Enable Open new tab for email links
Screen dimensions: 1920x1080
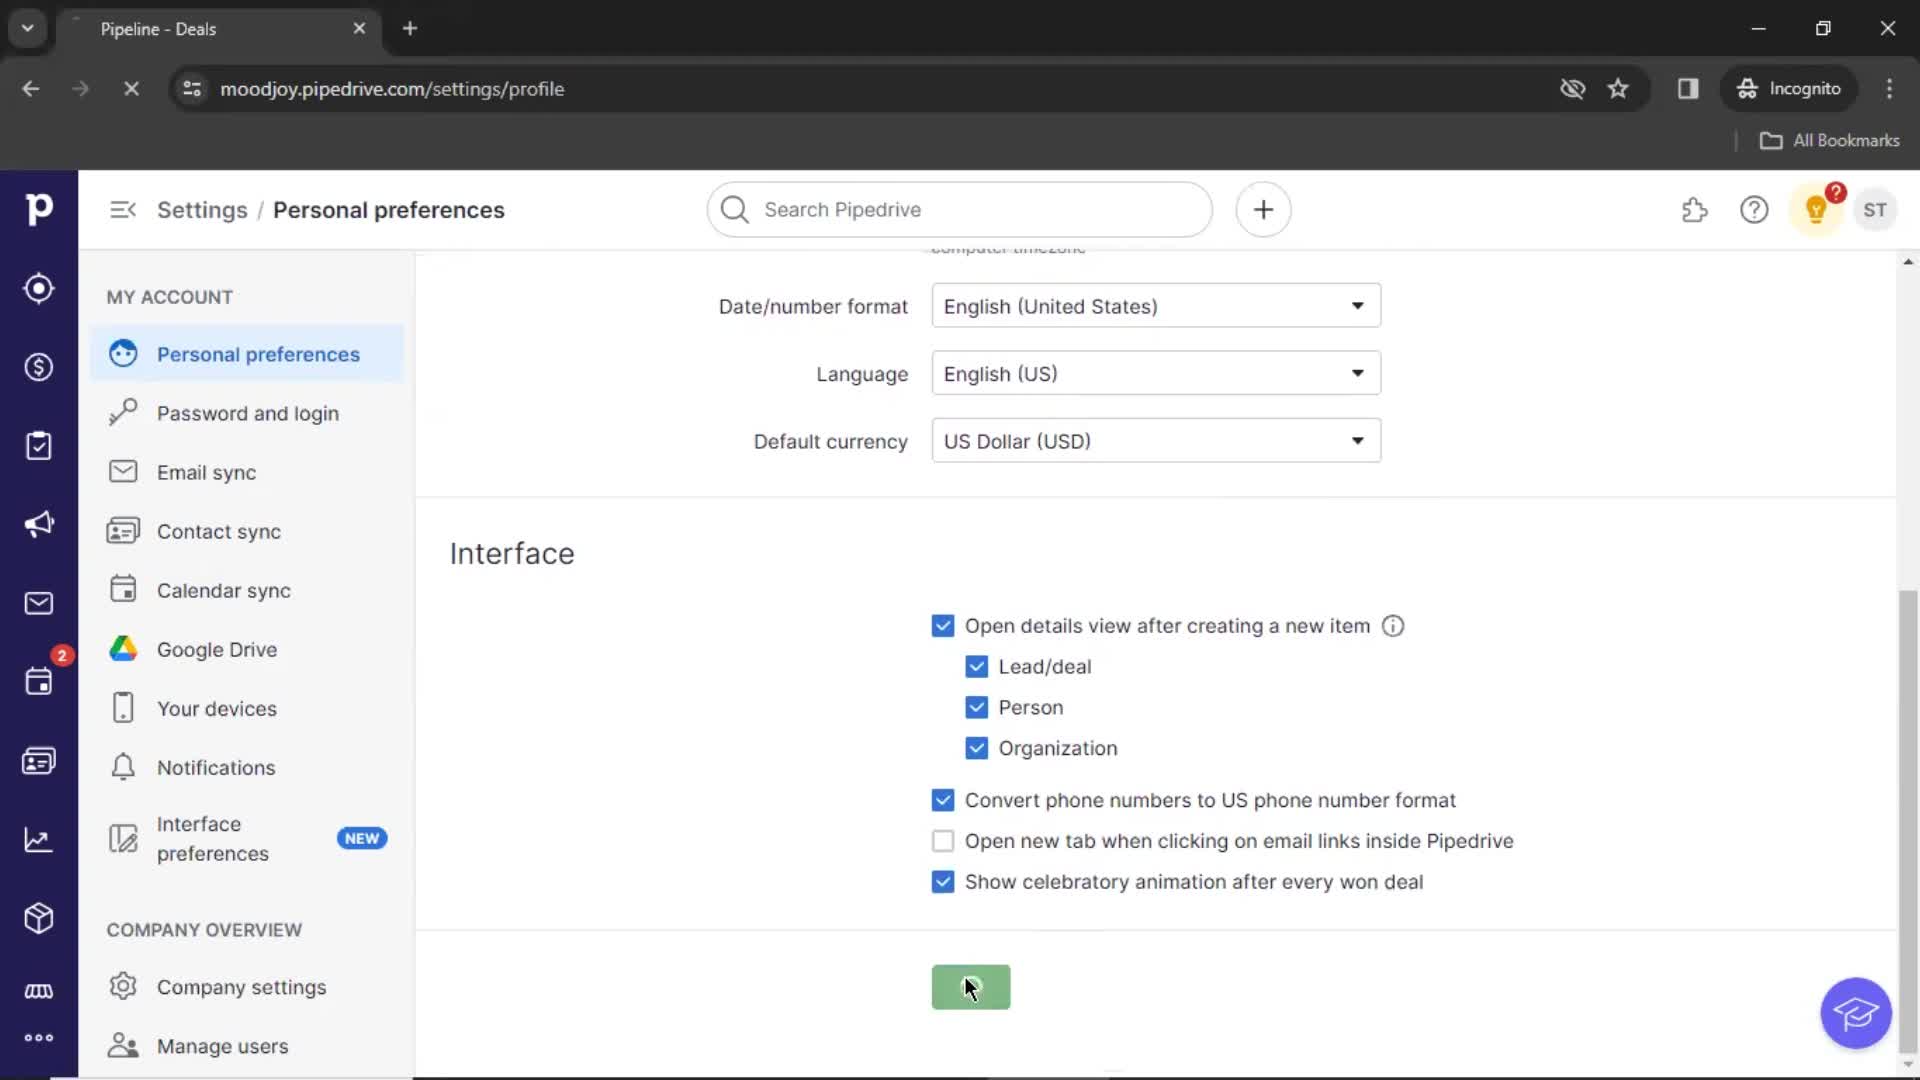(x=943, y=841)
